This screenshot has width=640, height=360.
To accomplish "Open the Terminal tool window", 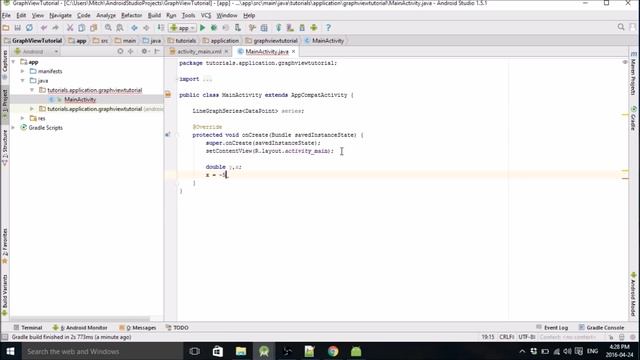I will tap(28, 328).
